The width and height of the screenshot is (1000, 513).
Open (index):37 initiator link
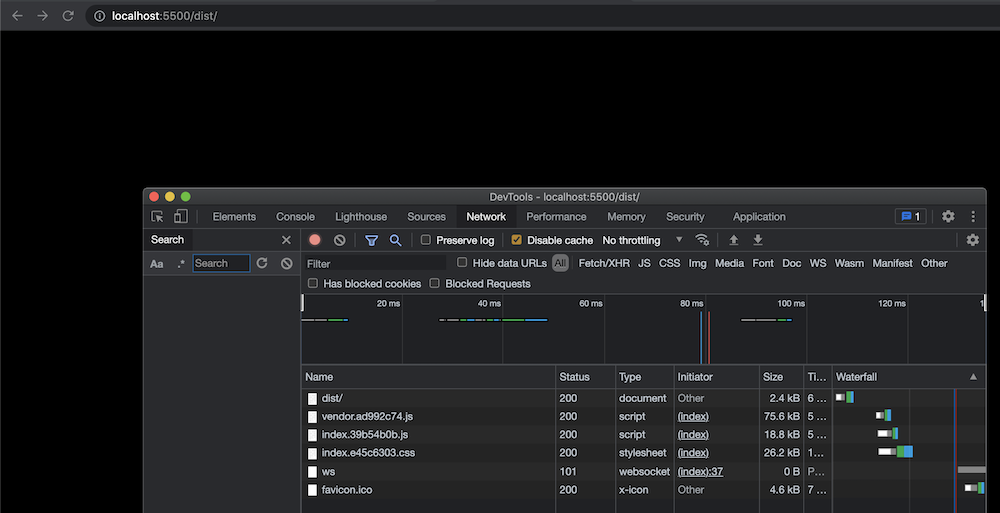pos(700,472)
